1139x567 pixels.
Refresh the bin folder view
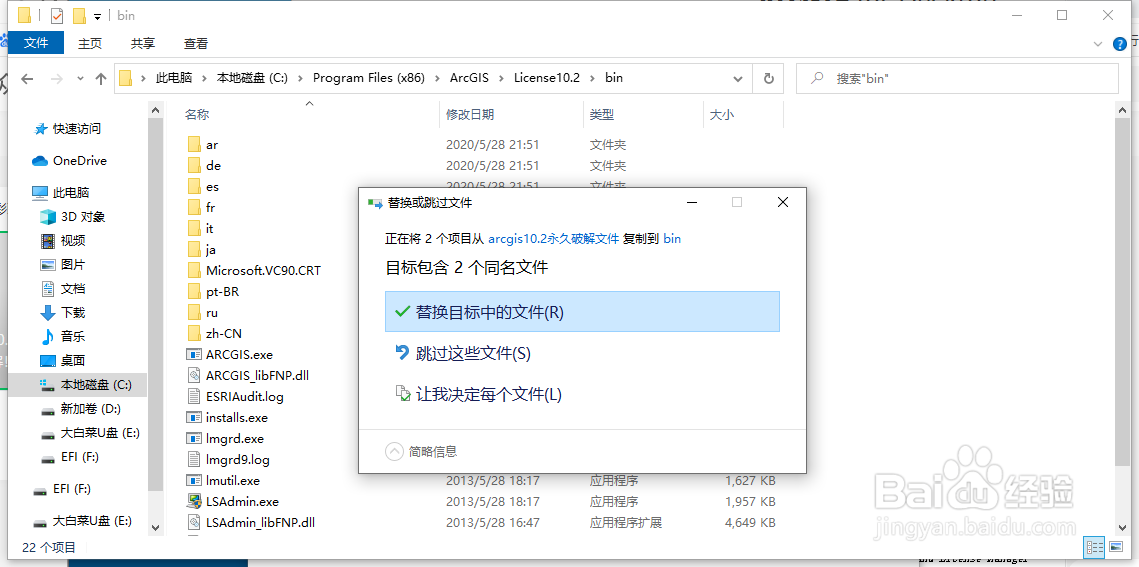(x=768, y=78)
